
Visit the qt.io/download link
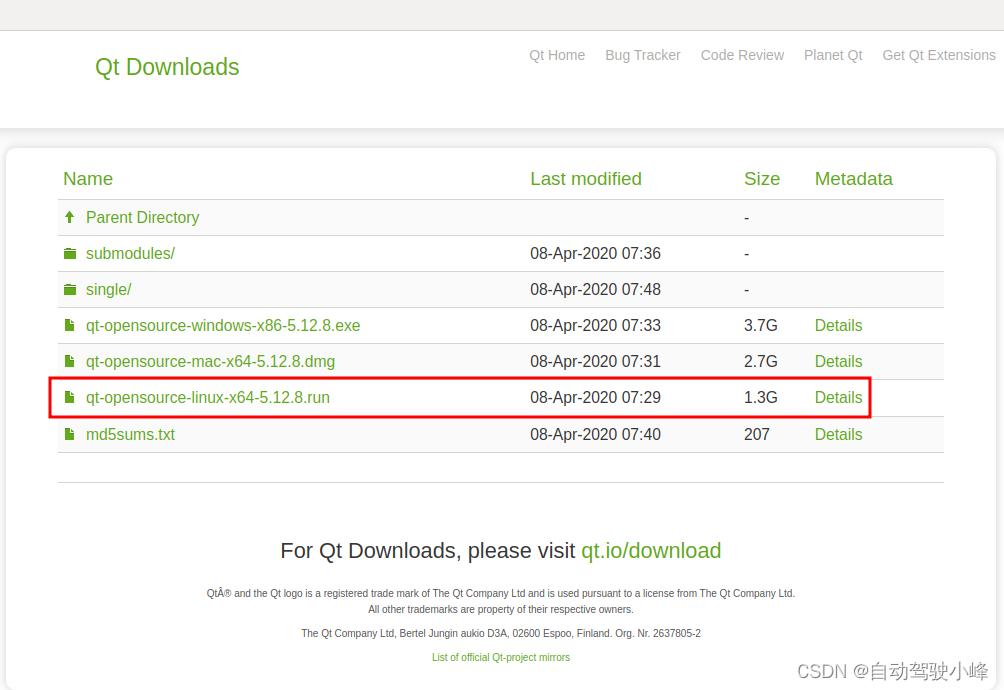(x=651, y=550)
